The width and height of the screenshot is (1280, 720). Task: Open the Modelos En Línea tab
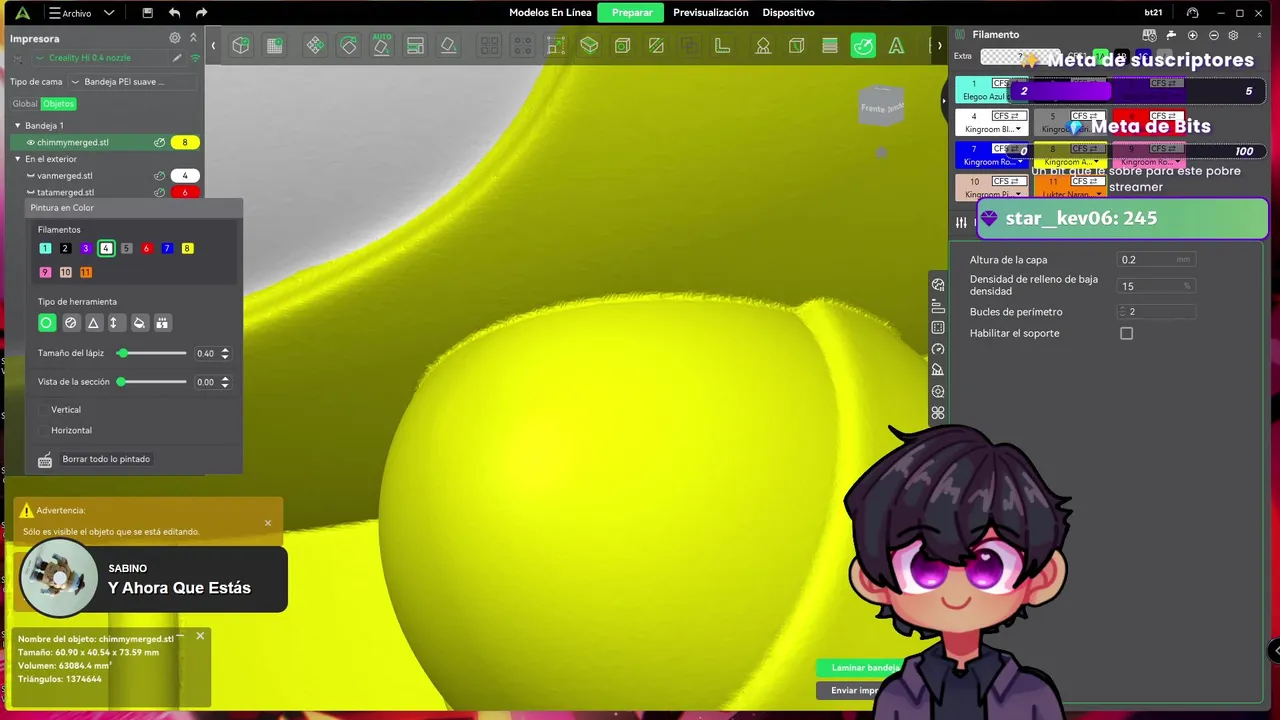[550, 13]
